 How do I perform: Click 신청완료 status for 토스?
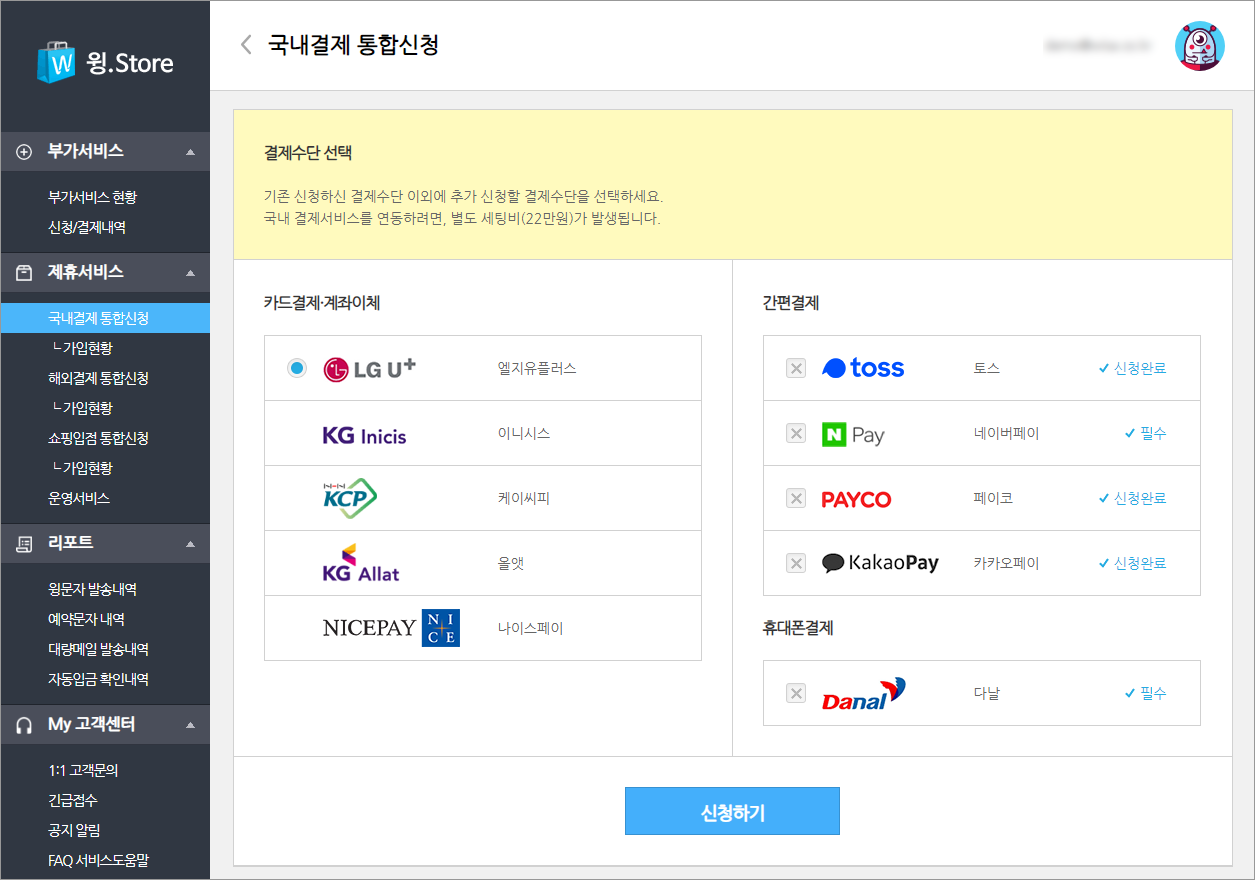tap(1132, 368)
